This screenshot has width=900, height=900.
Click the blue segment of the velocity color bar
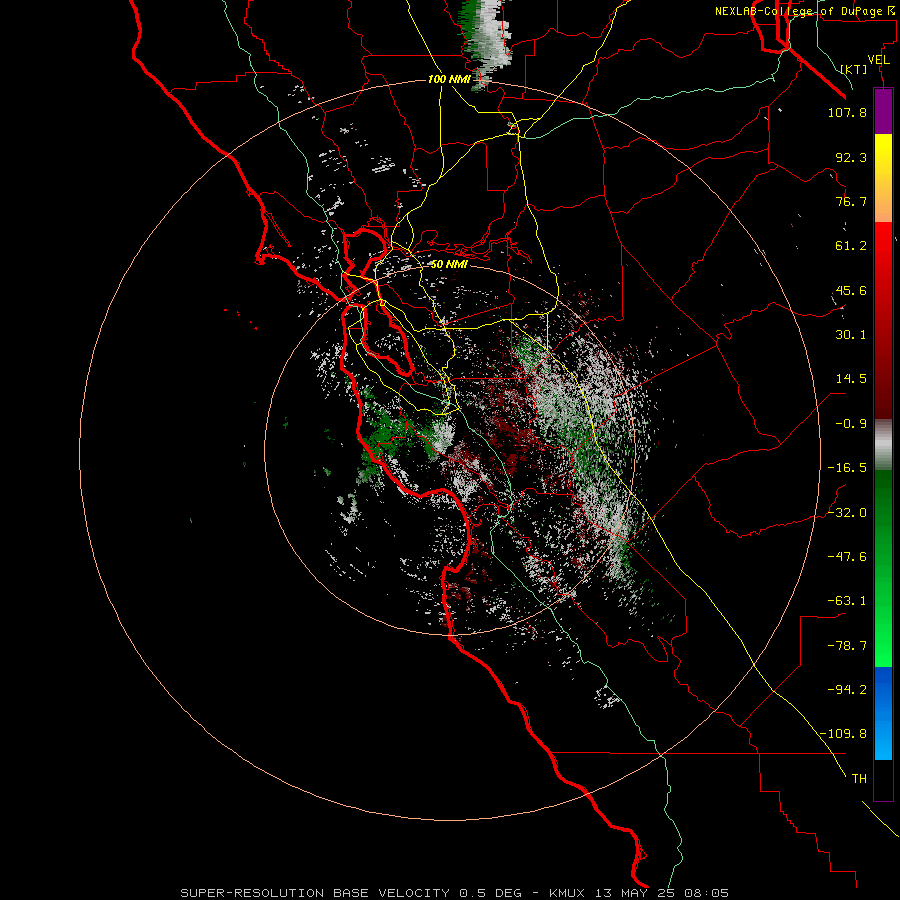click(883, 713)
